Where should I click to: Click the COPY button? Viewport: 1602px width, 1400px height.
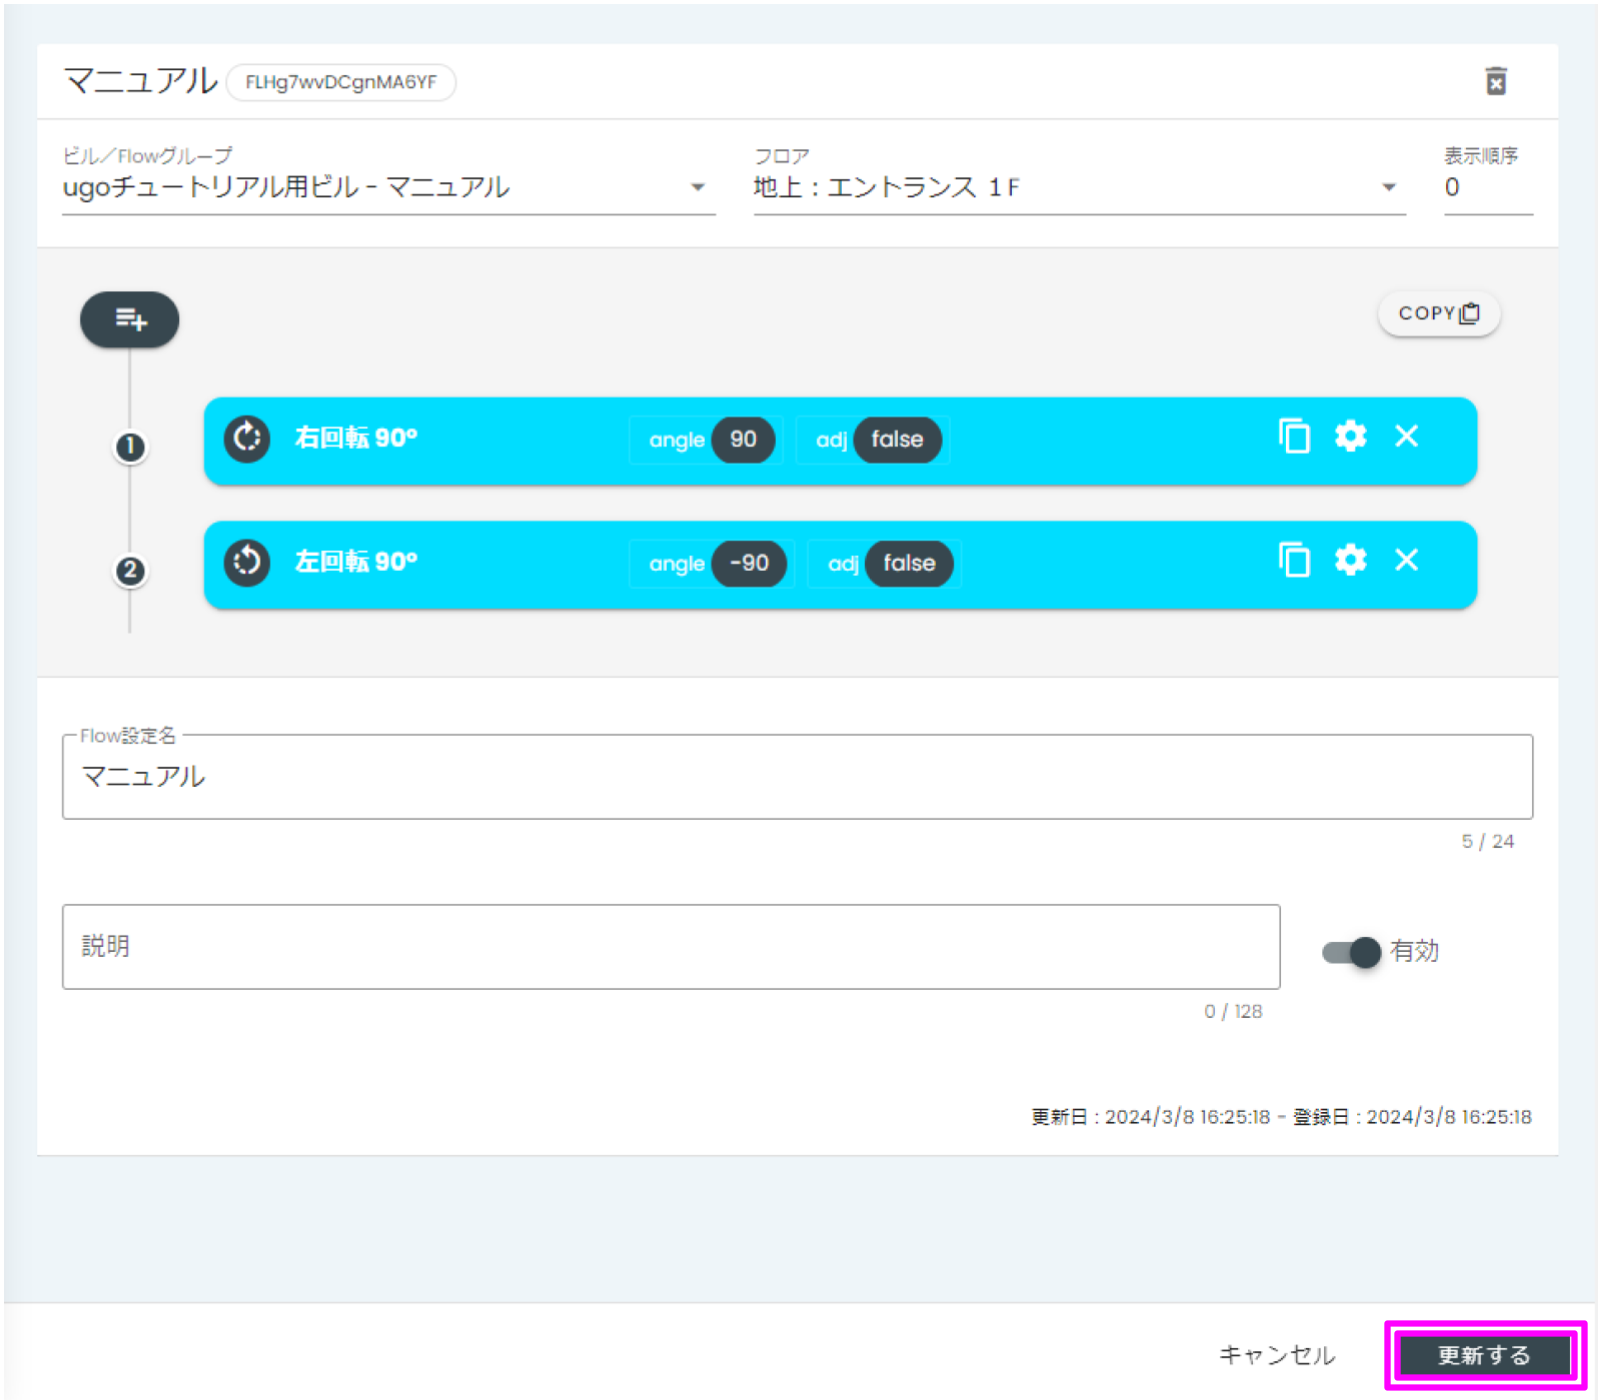point(1438,314)
